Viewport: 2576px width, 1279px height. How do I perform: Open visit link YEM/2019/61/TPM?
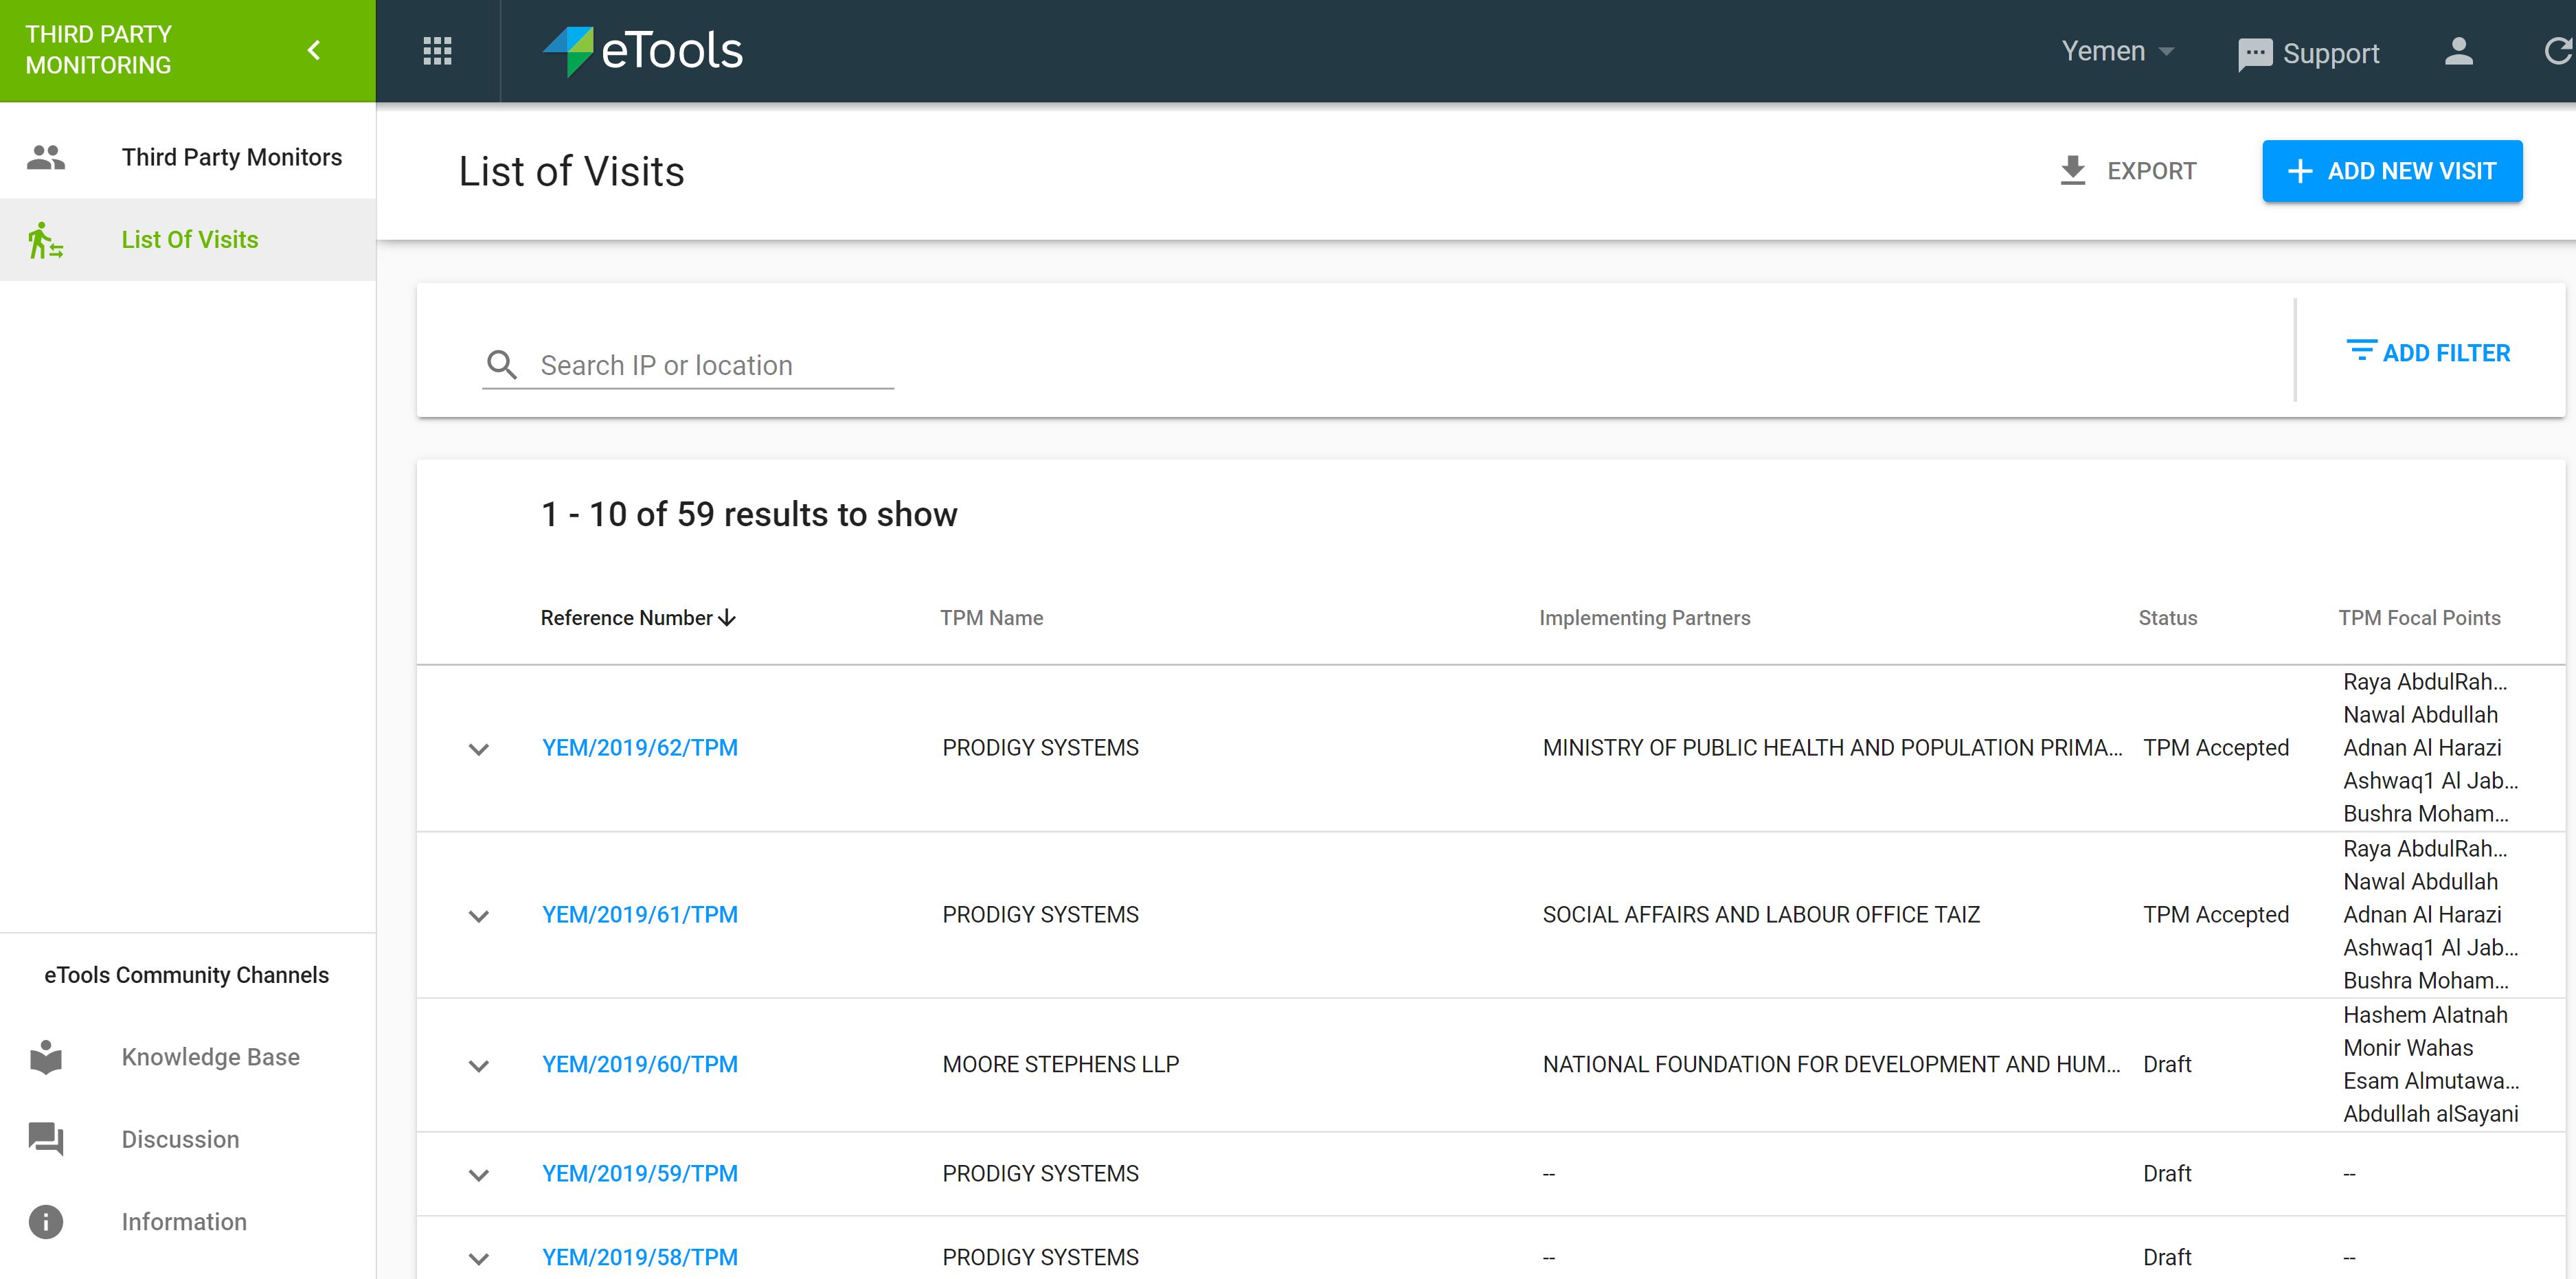(x=640, y=914)
